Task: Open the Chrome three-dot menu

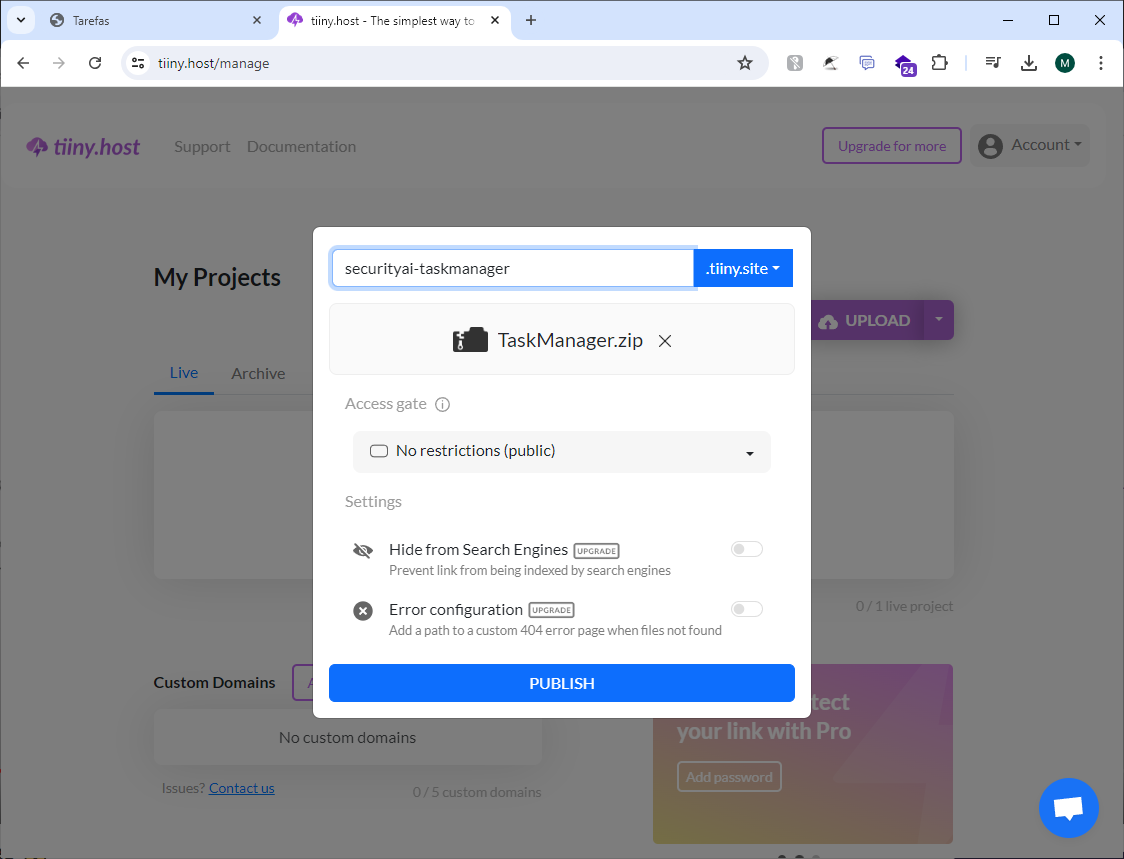Action: point(1100,63)
